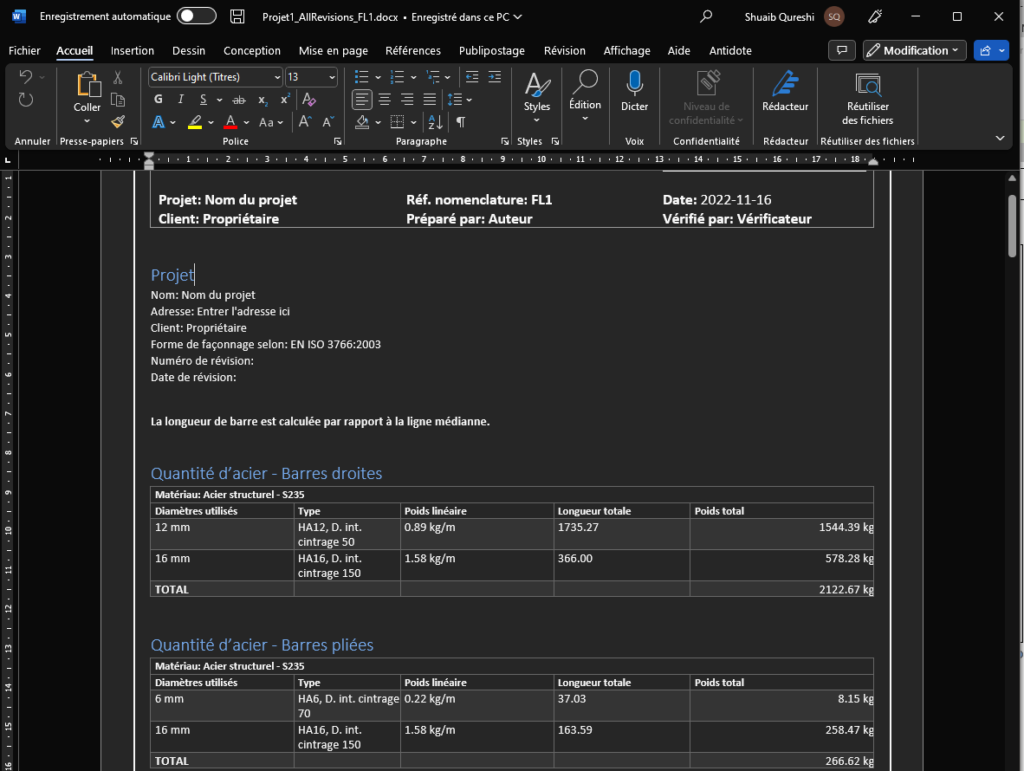Open the Rédacteur editor tool
This screenshot has height=771, width=1024.
point(785,84)
